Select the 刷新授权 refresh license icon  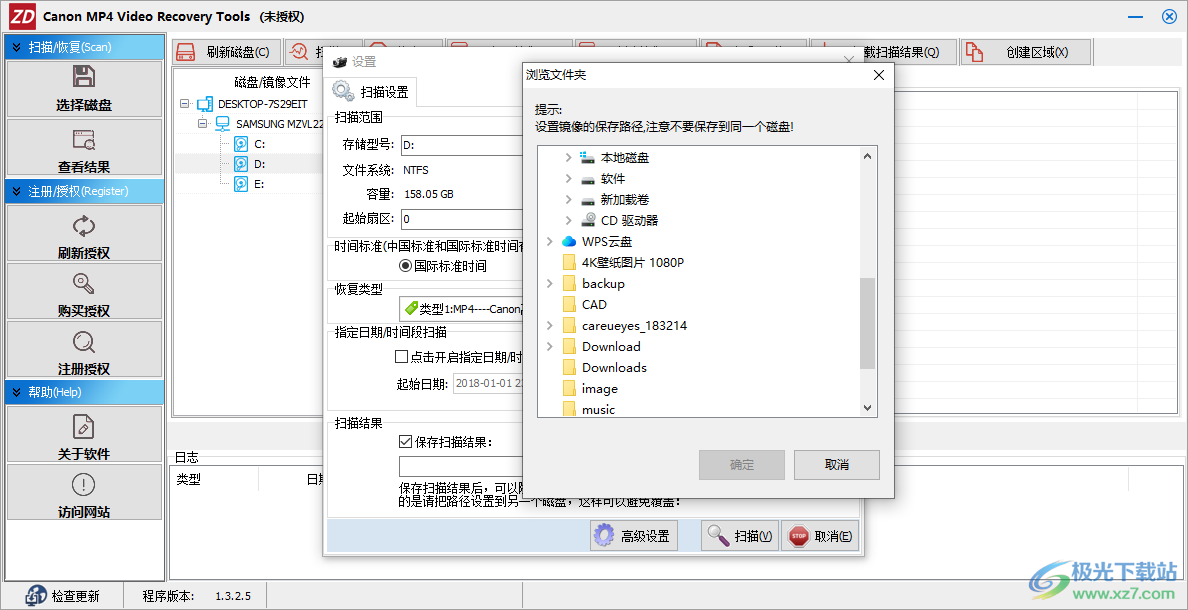[83, 225]
